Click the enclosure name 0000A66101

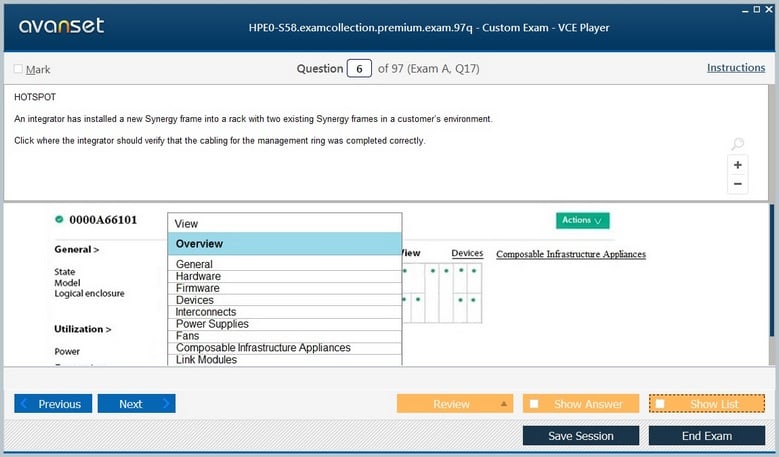point(103,220)
